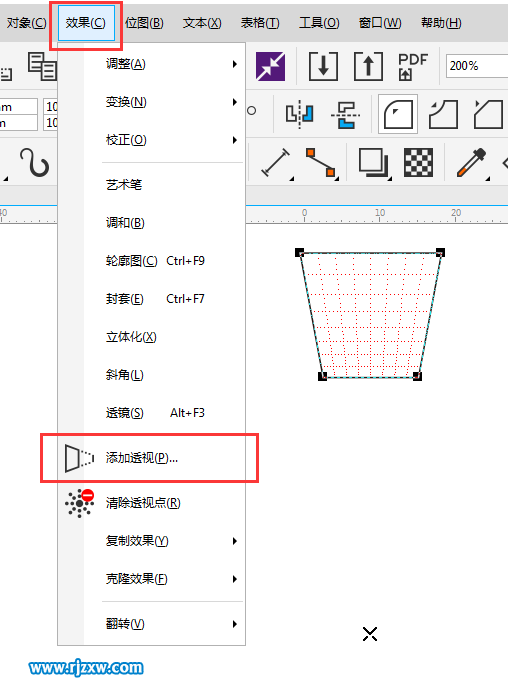Toggle the Chamfered corner style button

pyautogui.click(x=489, y=114)
